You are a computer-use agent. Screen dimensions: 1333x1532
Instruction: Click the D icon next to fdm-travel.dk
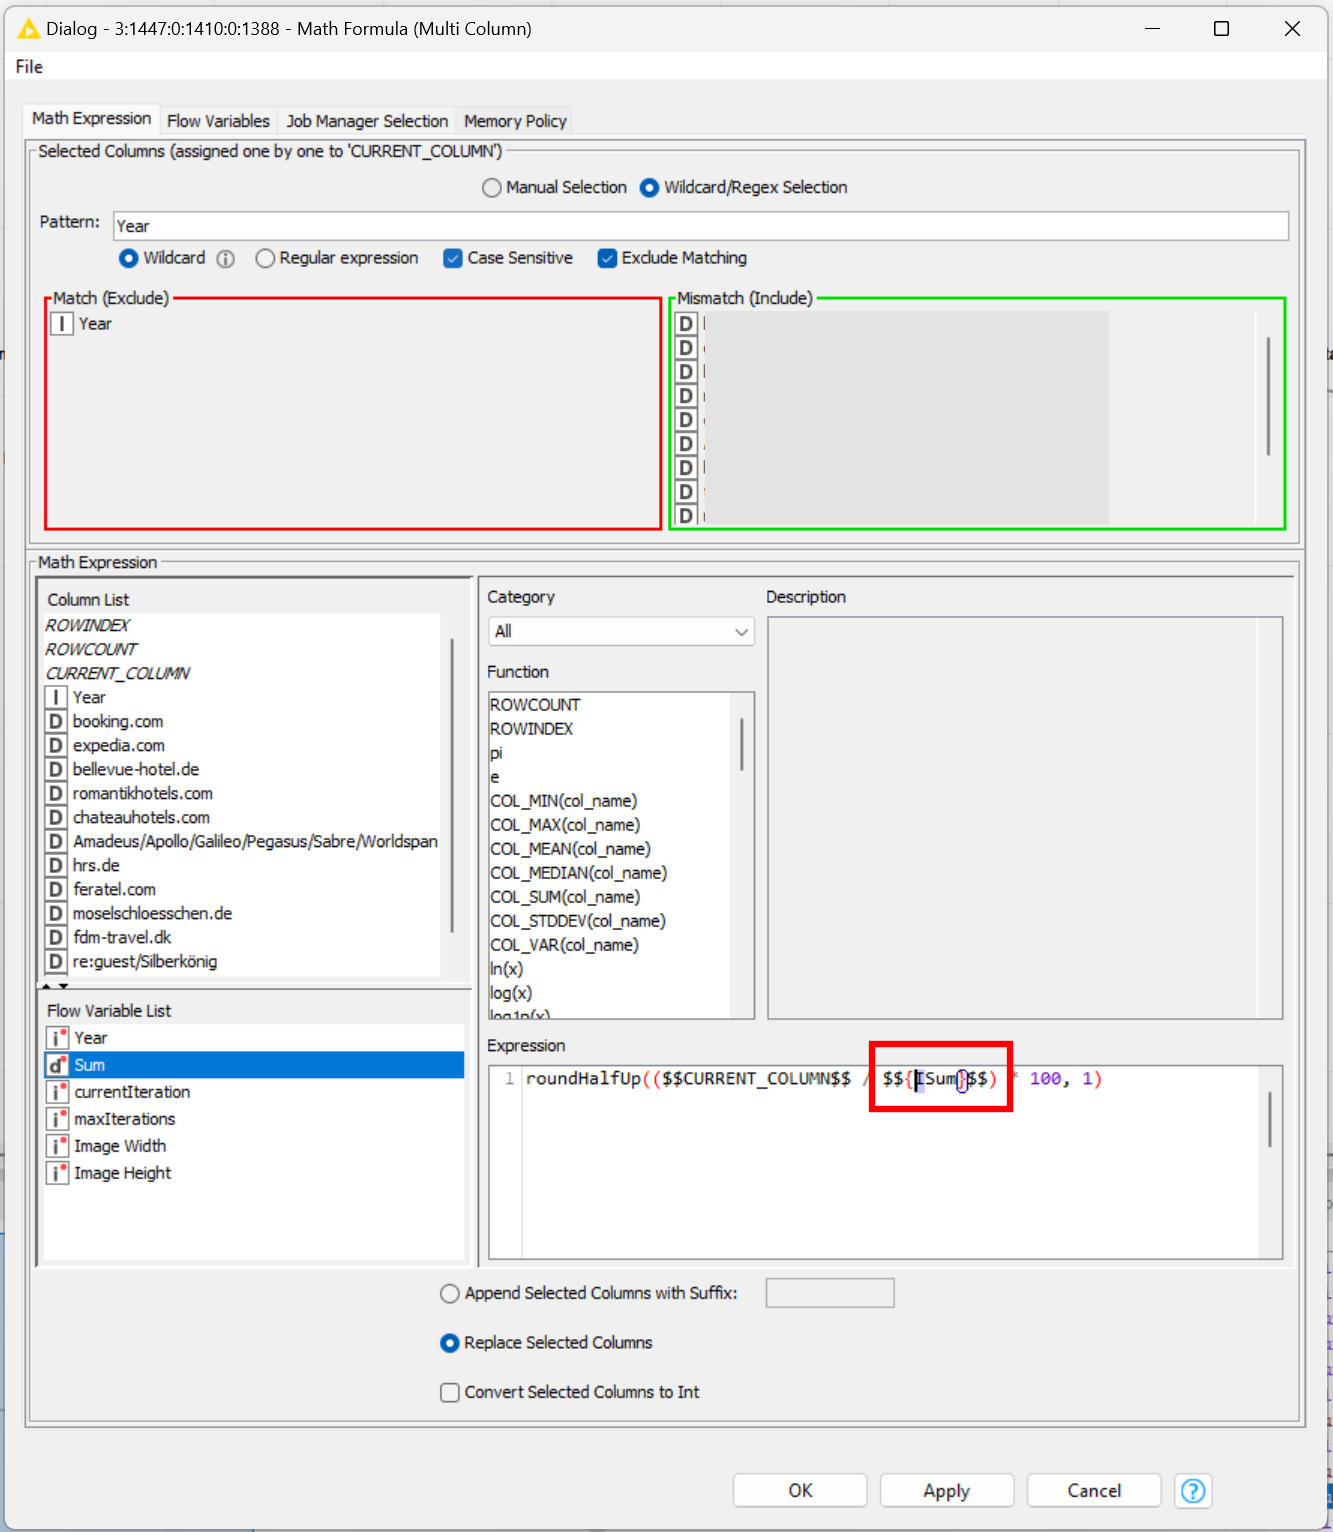click(56, 937)
